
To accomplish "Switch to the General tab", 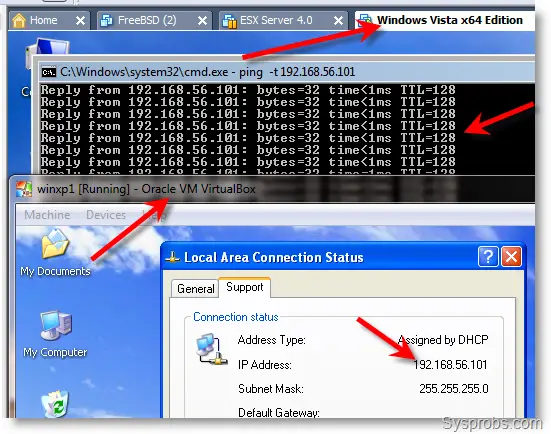I will (195, 289).
